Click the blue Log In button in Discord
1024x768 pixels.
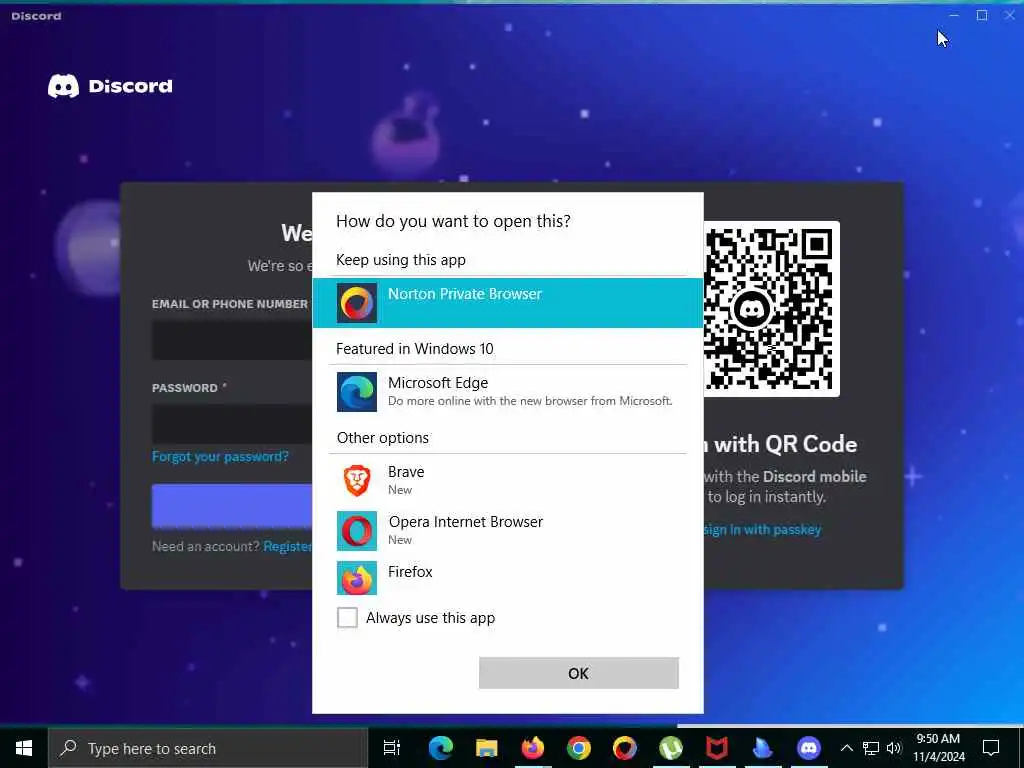click(x=232, y=505)
